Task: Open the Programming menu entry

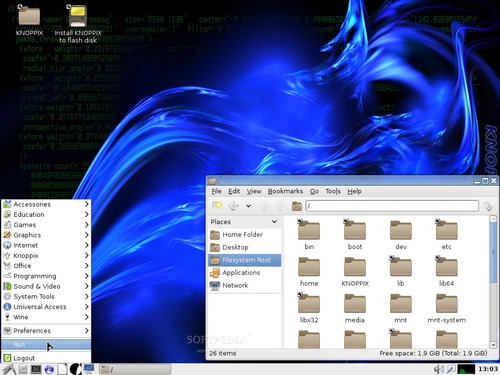Action: point(46,276)
